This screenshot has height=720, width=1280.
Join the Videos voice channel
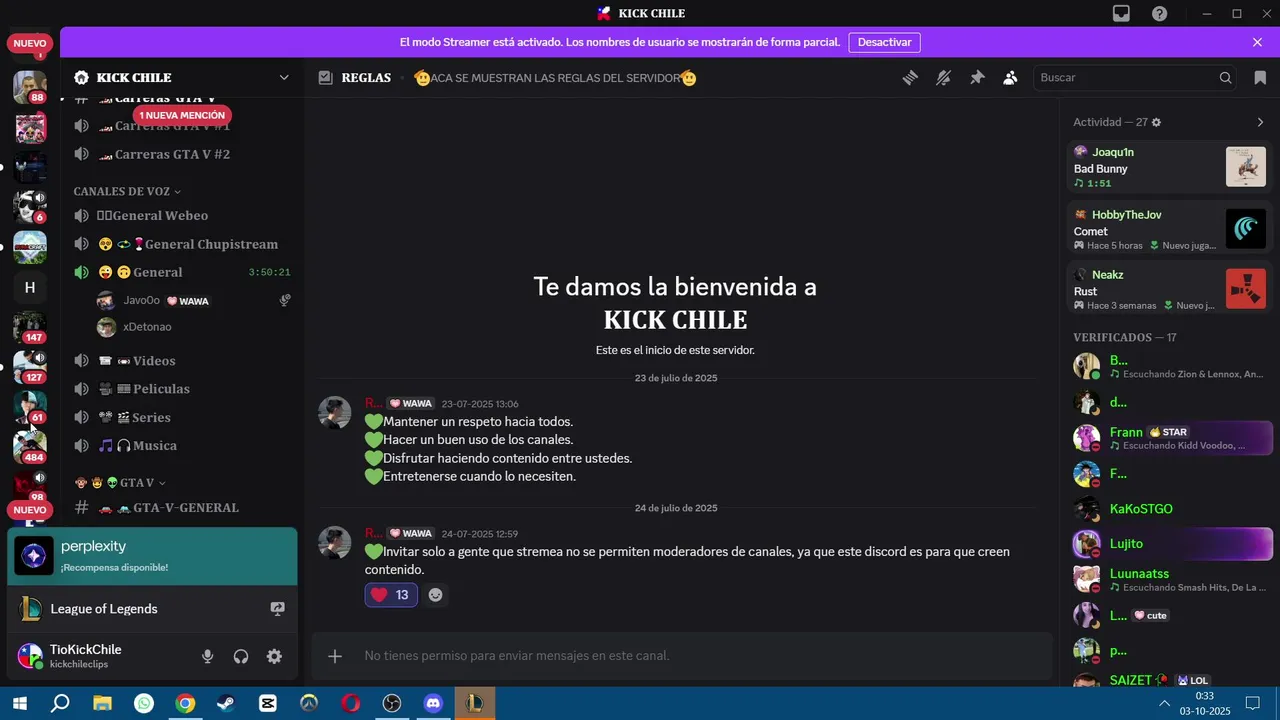click(182, 361)
